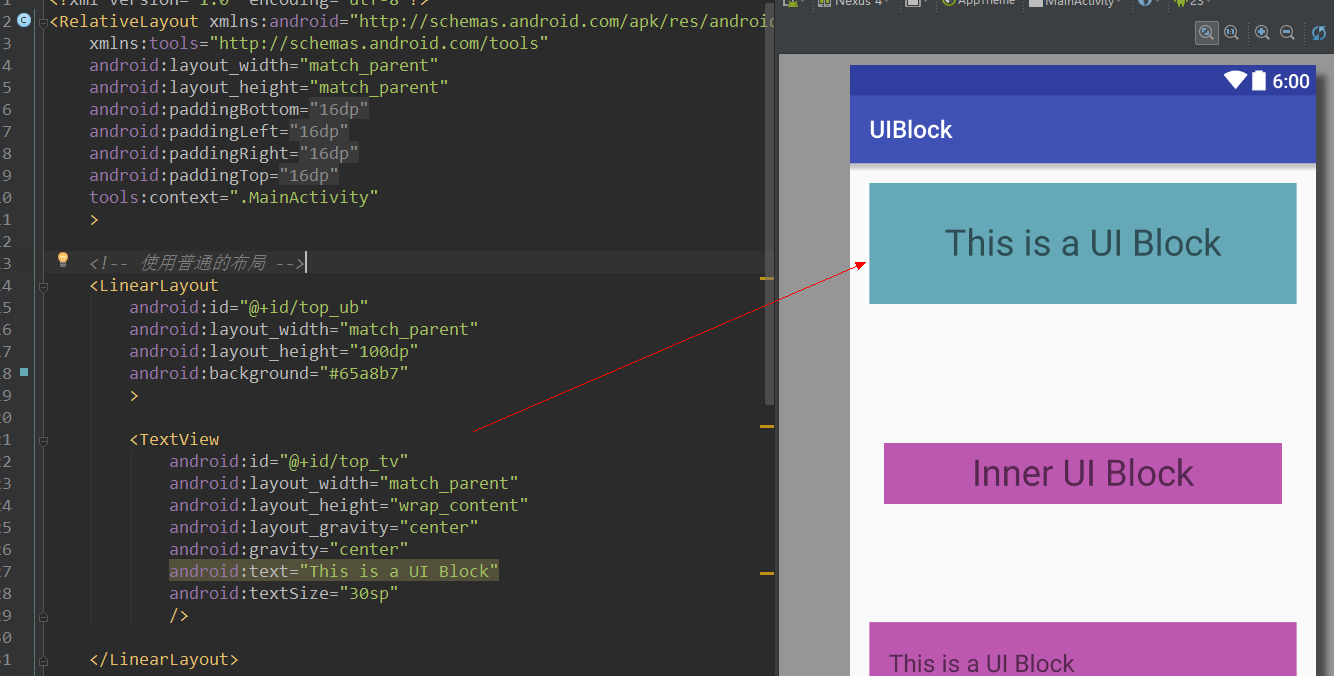This screenshot has width=1334, height=676.
Task: Click the 1:1 actual size zoom icon
Action: point(1231,33)
